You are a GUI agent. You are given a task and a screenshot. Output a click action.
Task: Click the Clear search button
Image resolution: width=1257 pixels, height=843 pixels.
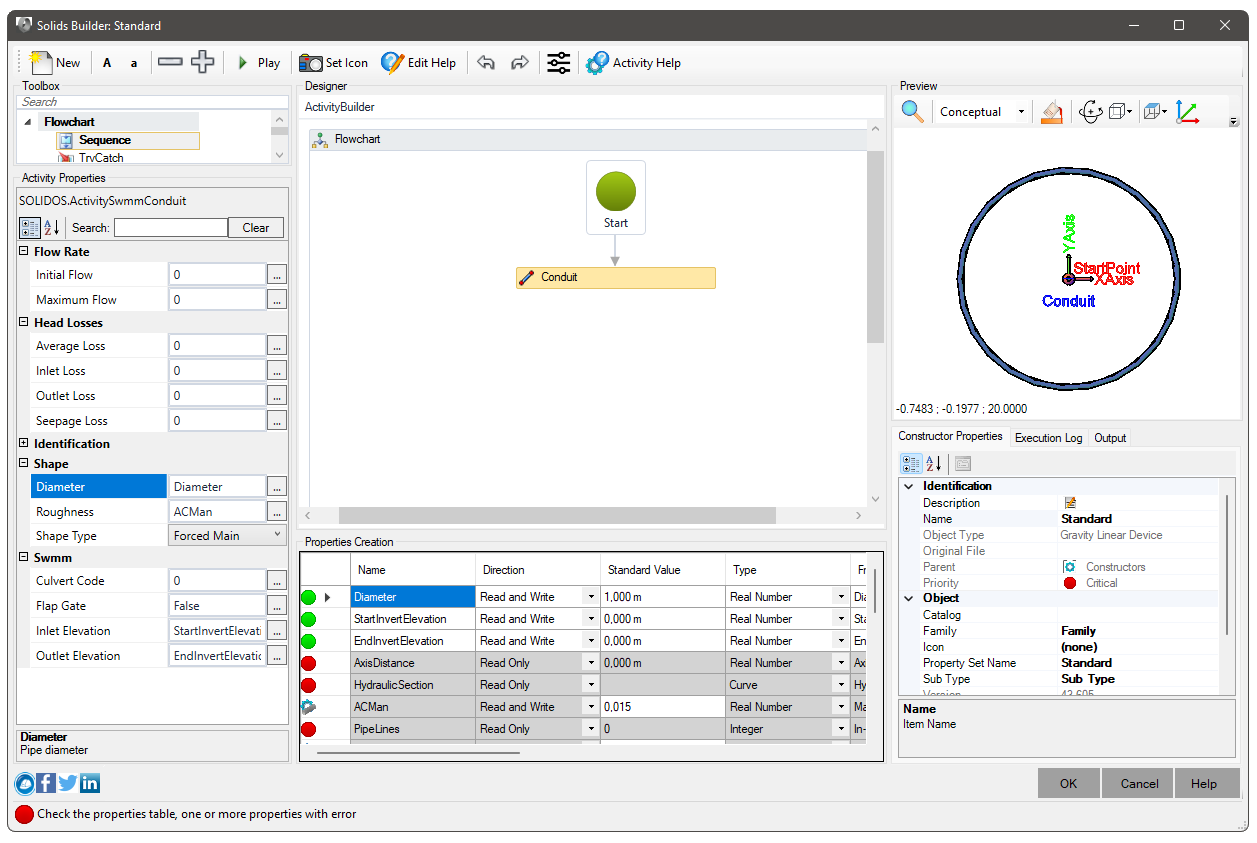tap(256, 228)
